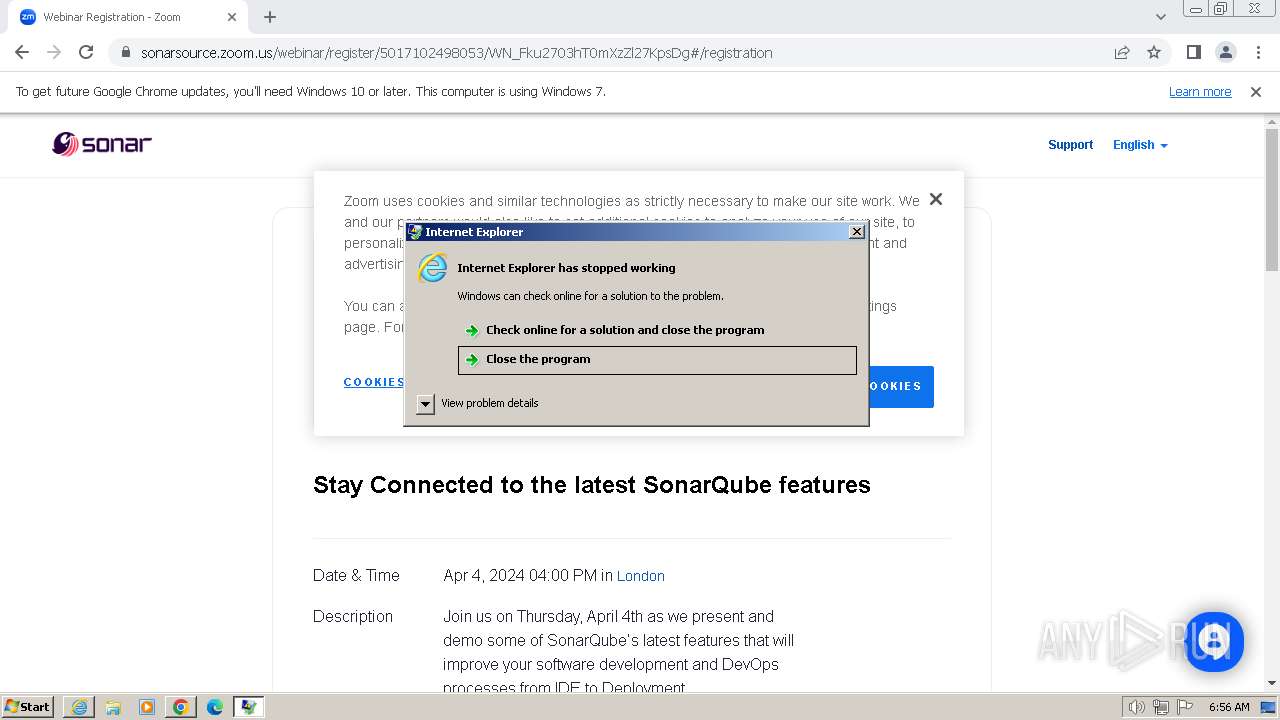Toggle the Chrome side panel
Screen dimensions: 1280x720
pos(1193,52)
